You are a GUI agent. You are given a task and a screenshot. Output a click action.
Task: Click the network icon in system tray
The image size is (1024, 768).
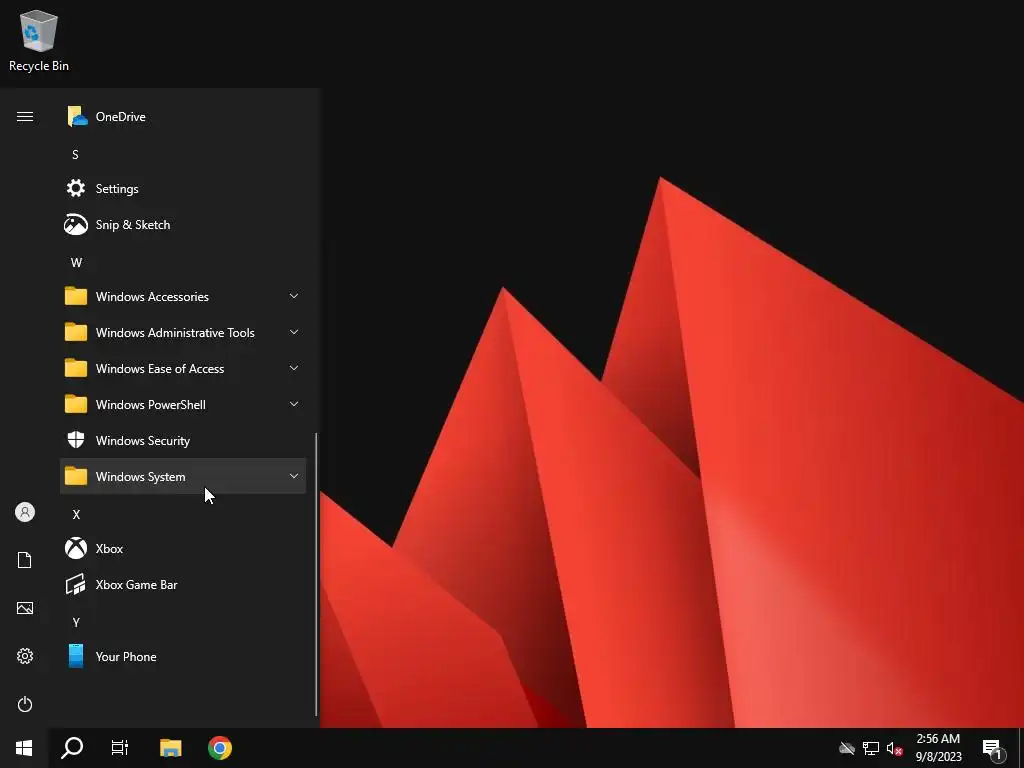871,748
